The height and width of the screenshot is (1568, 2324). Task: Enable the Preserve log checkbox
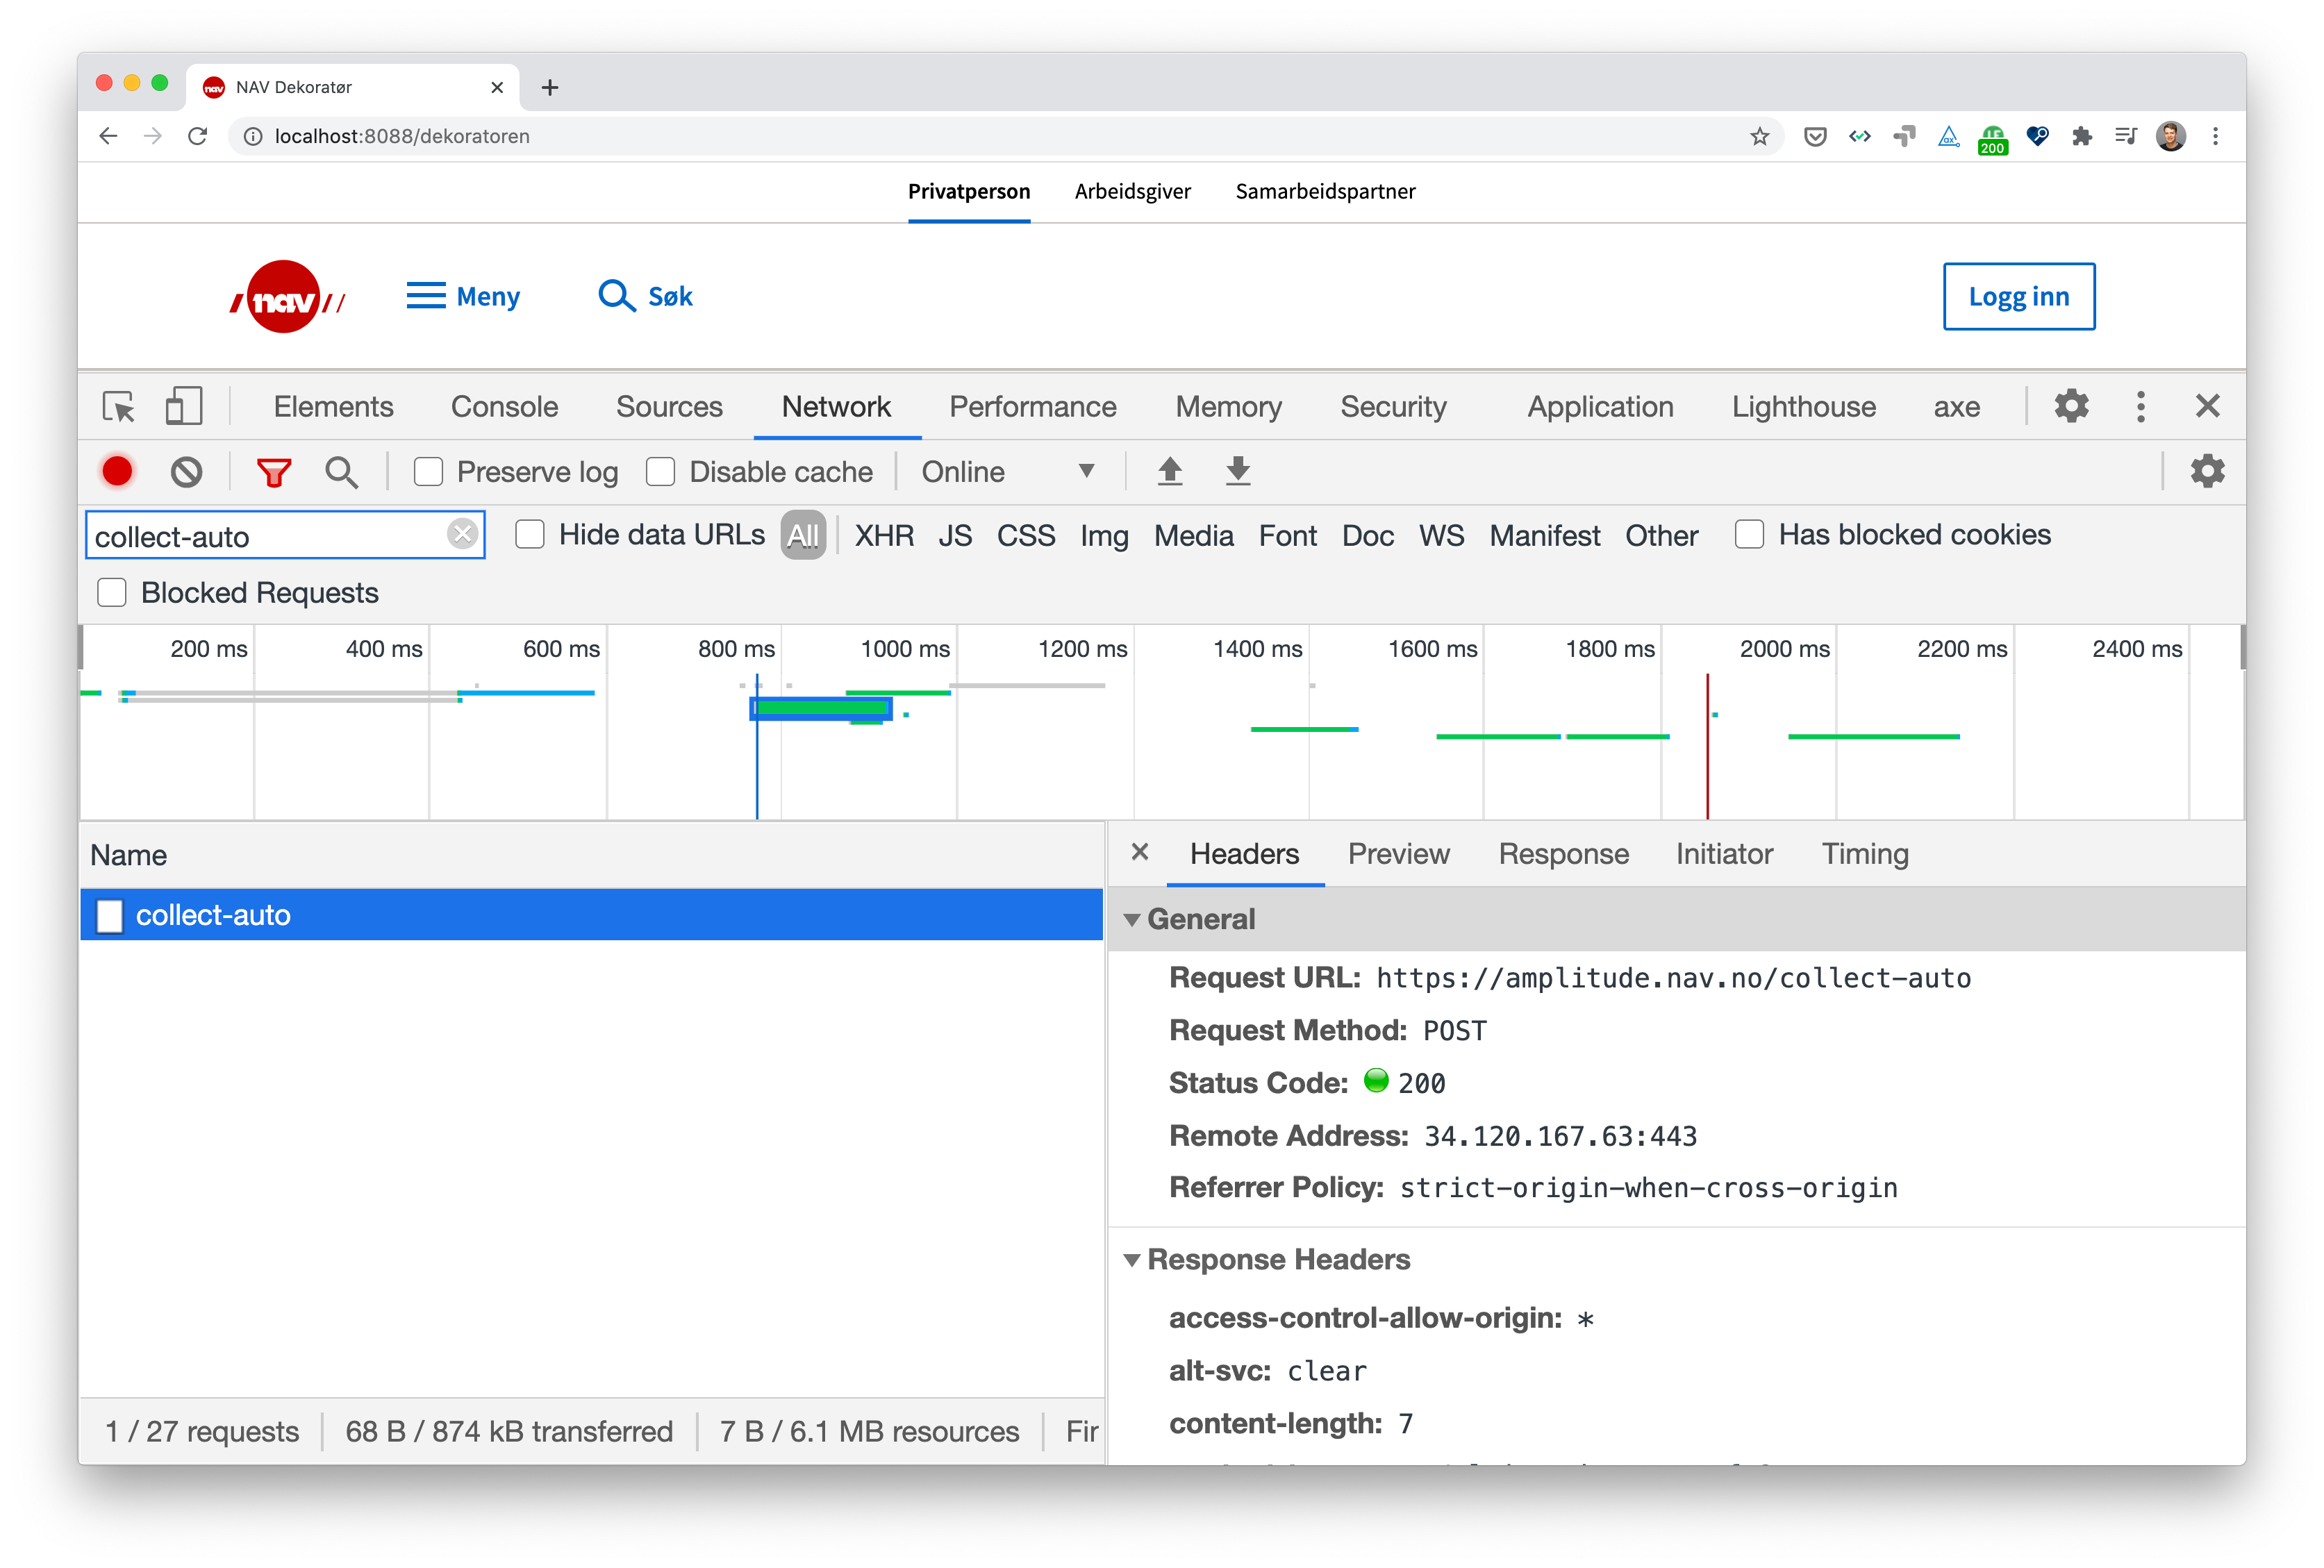[x=429, y=471]
